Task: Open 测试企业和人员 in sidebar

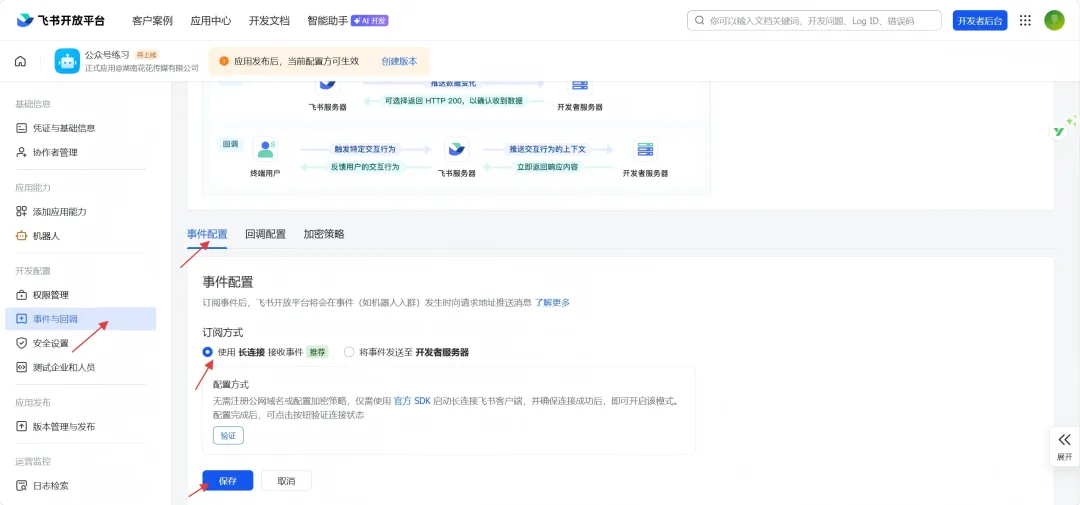Action: coord(80,367)
